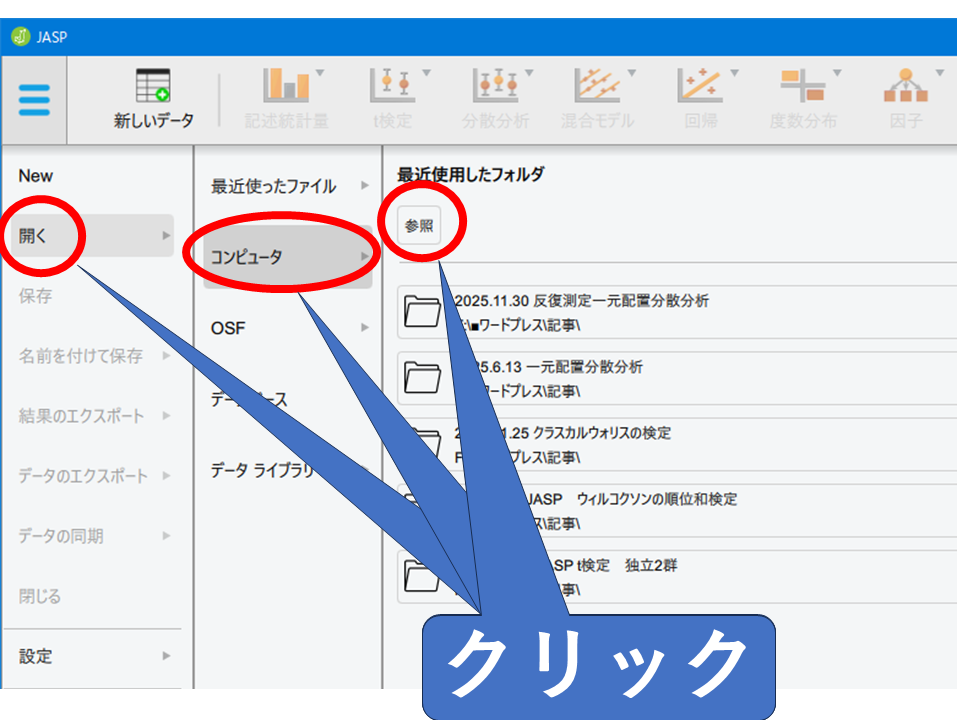This screenshot has height=720, width=960.
Task: Open the Frequencies (度数分布) module icon
Action: pos(803,98)
